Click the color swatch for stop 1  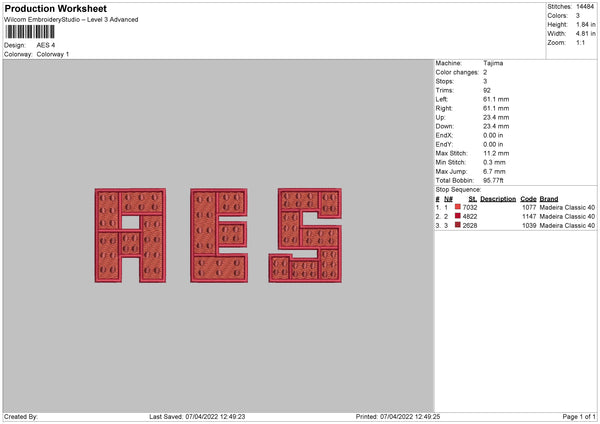click(457, 207)
